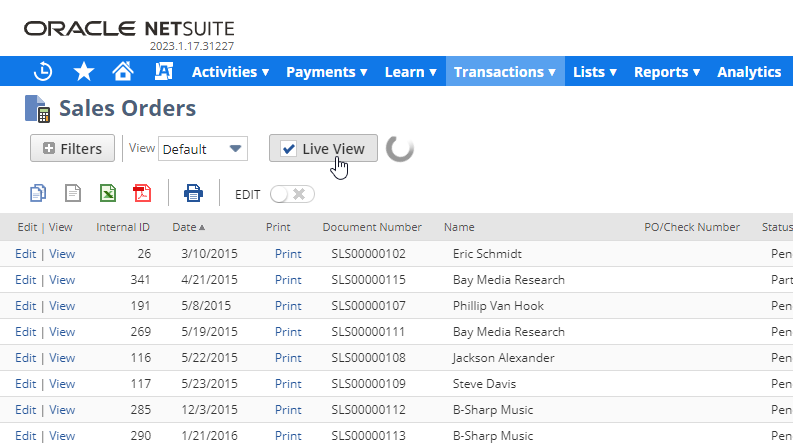Print sales order SLS00000102

click(288, 254)
